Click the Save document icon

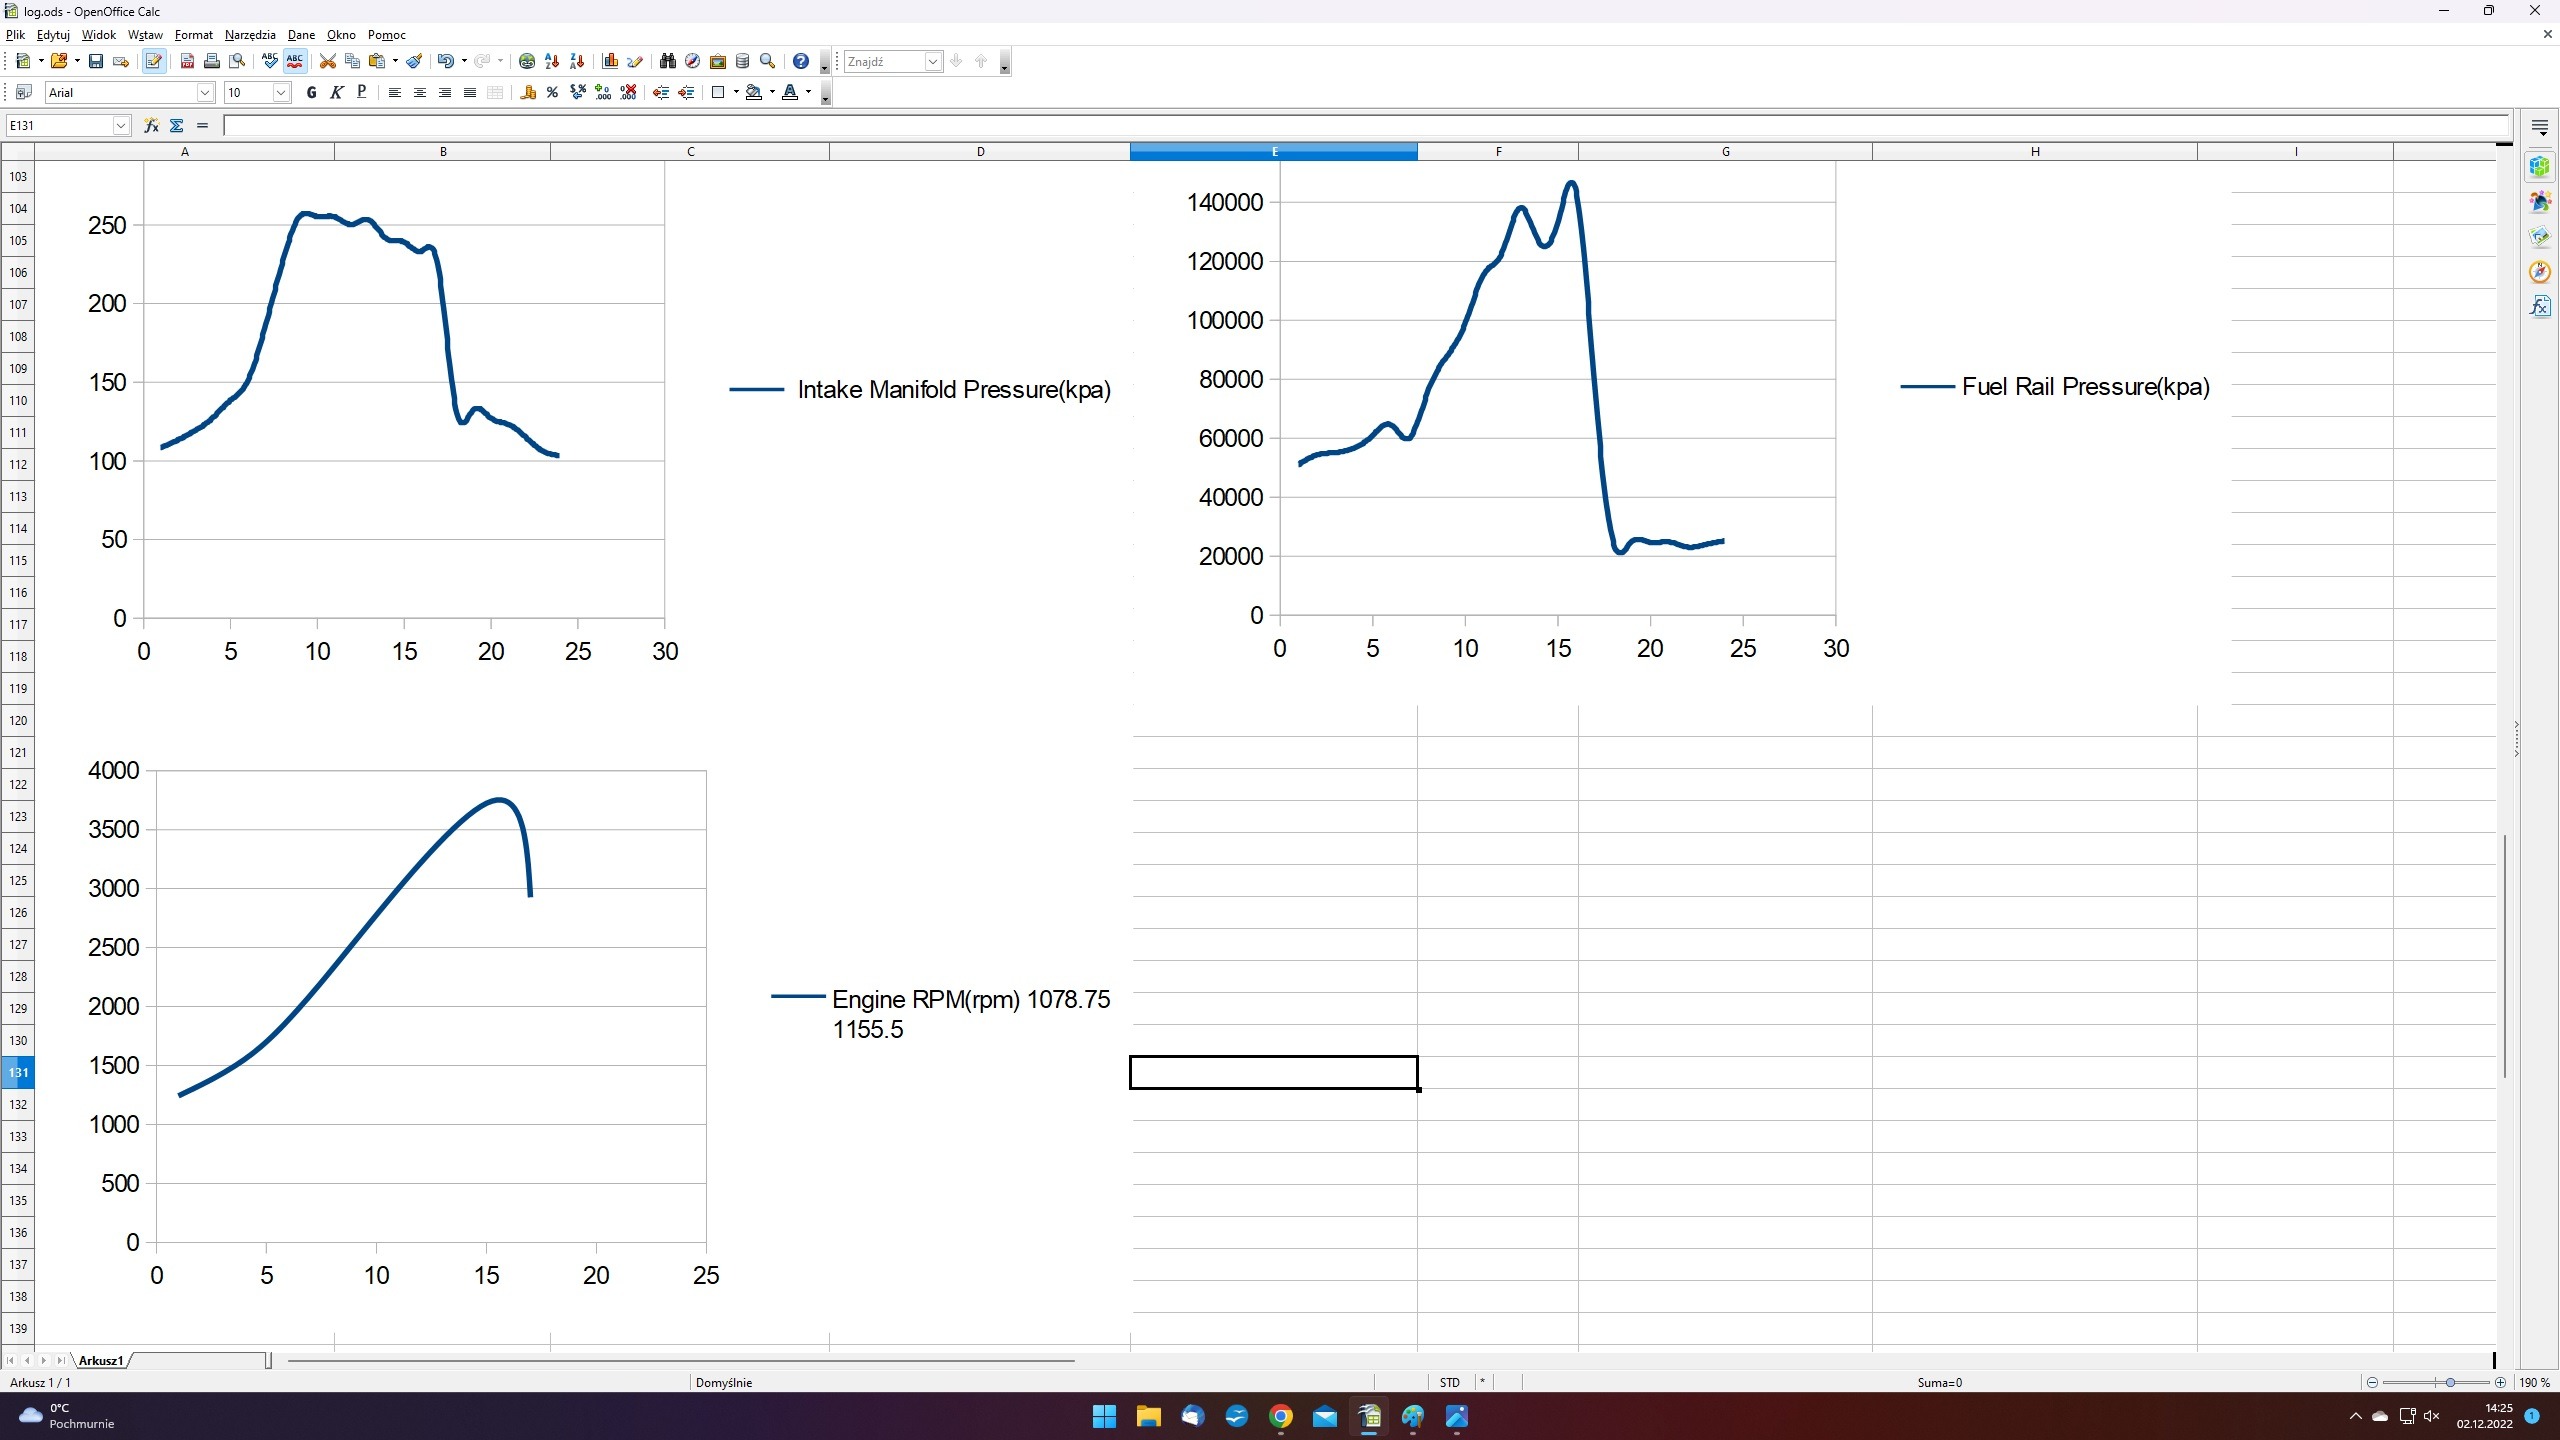96,62
